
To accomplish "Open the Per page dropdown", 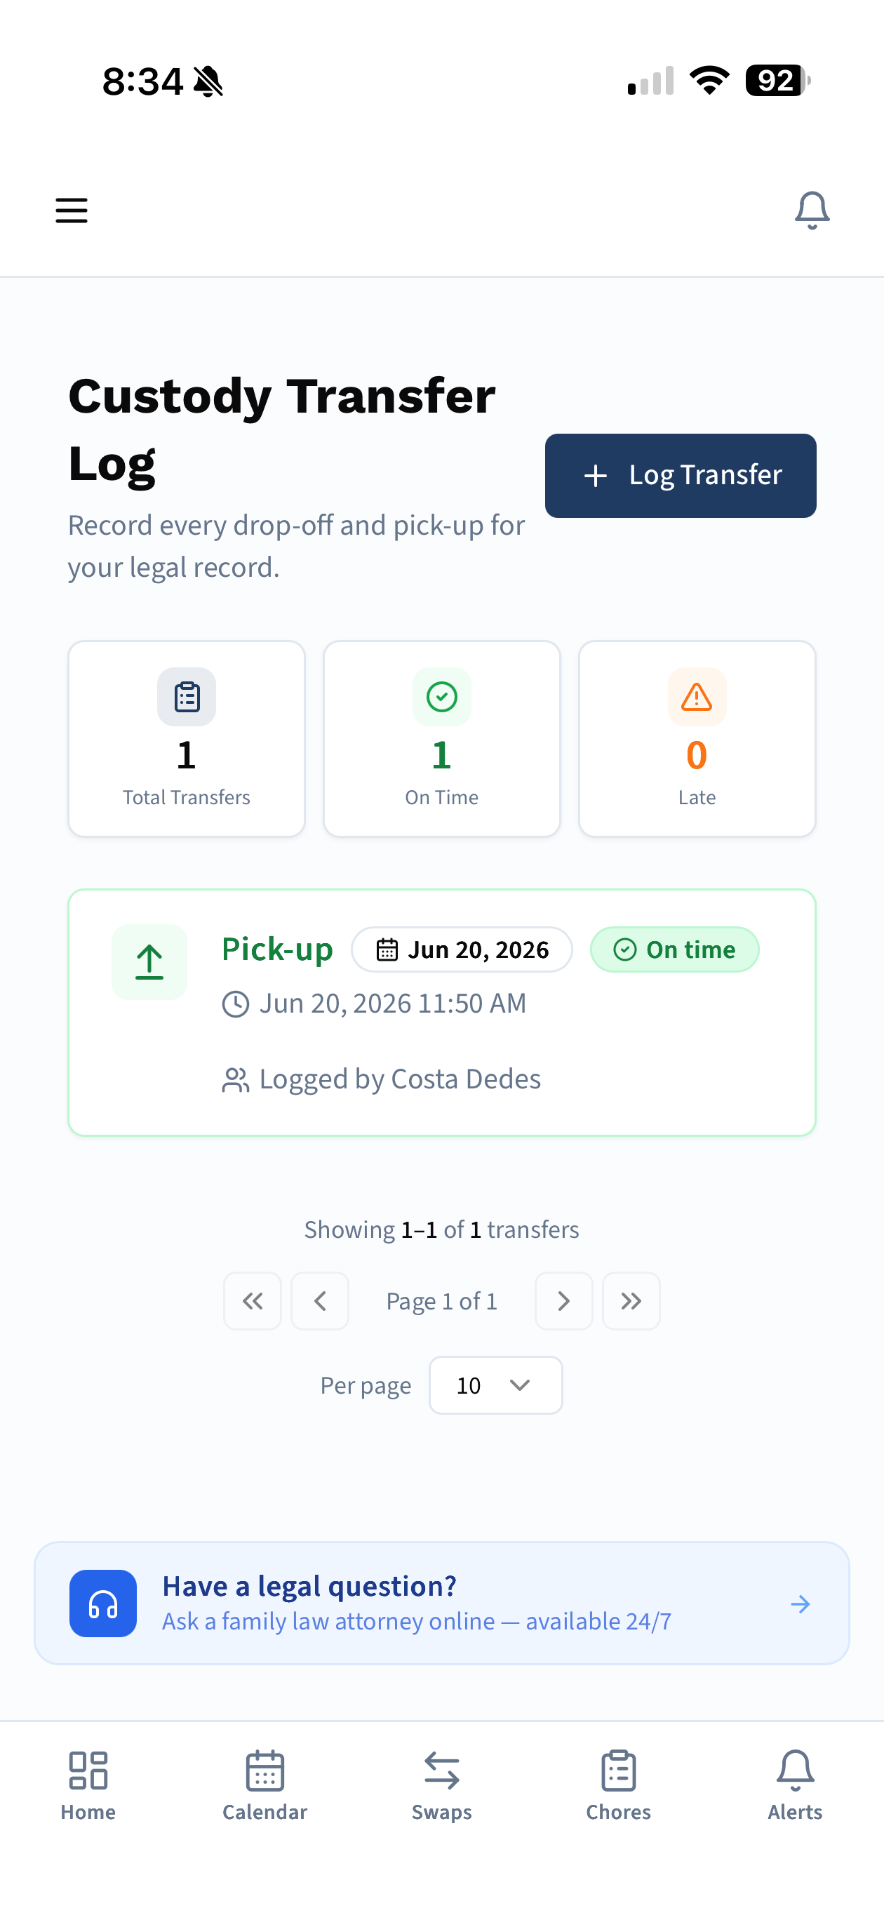I will click(496, 1385).
